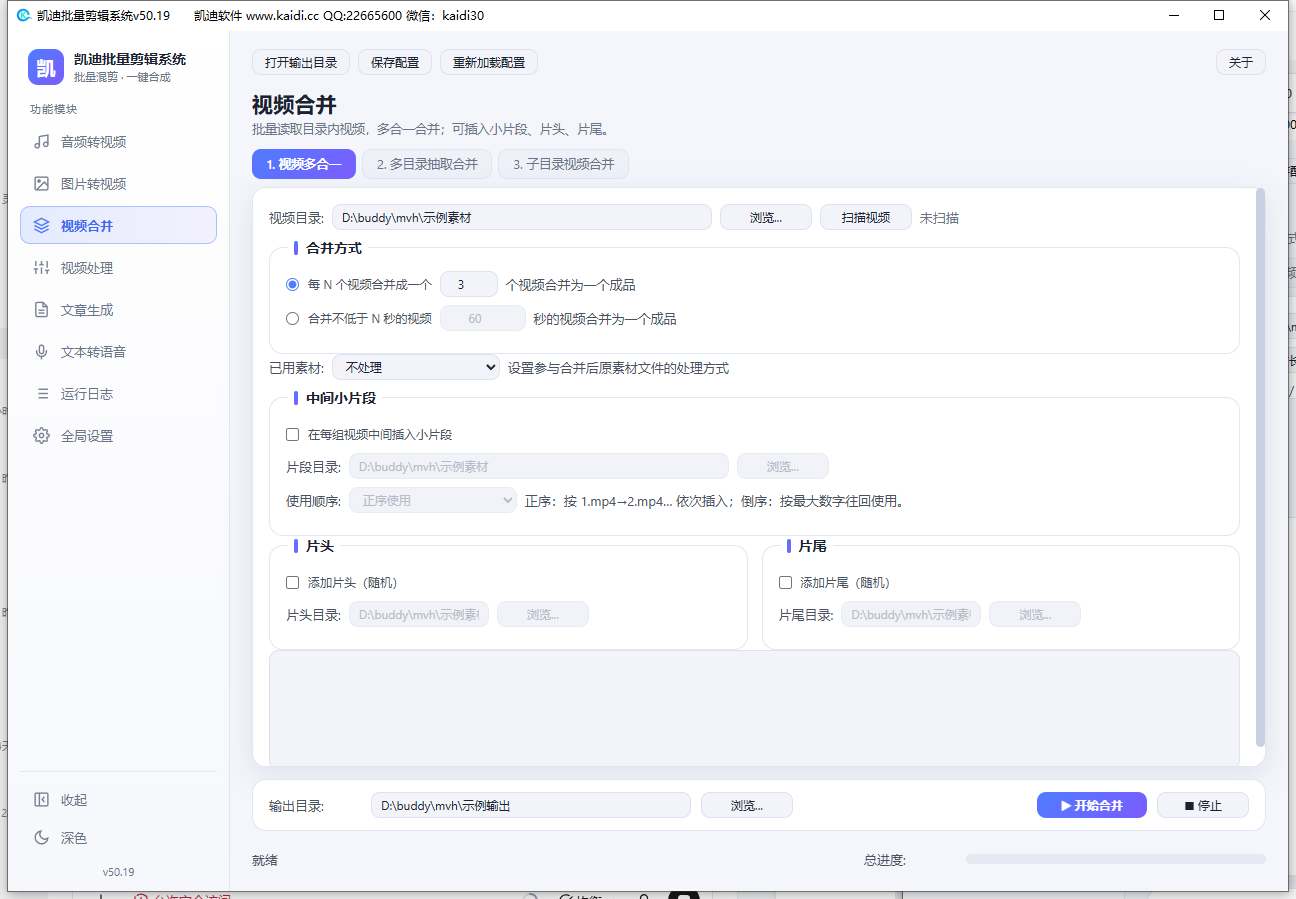Click 保存配置 button
Viewport: 1296px width, 899px height.
395,62
